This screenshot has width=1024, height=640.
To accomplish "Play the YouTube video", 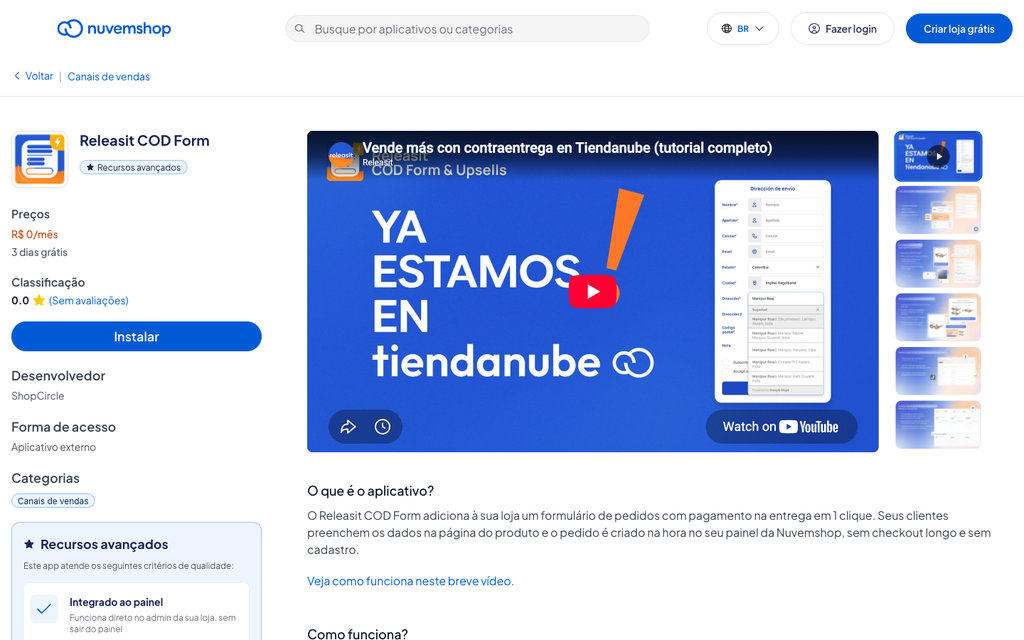I will 592,291.
